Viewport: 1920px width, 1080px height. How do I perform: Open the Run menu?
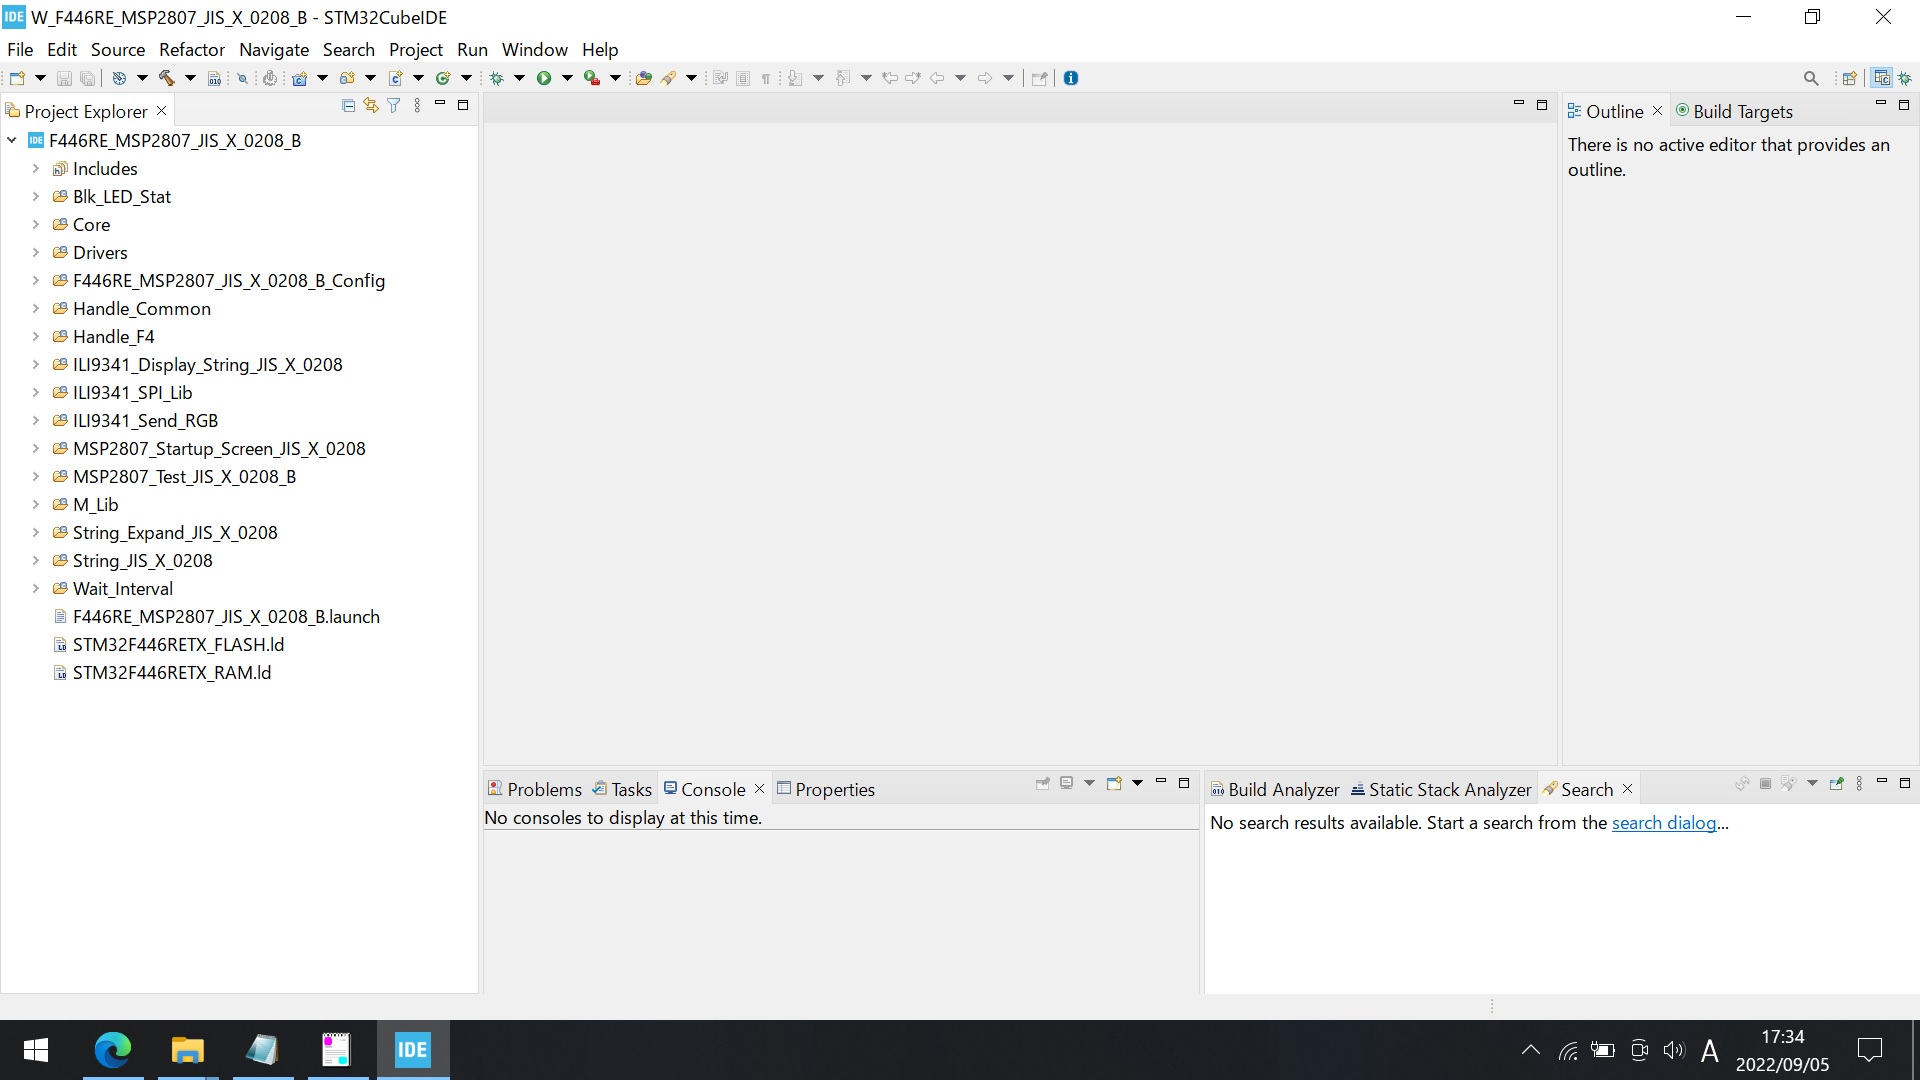(471, 49)
